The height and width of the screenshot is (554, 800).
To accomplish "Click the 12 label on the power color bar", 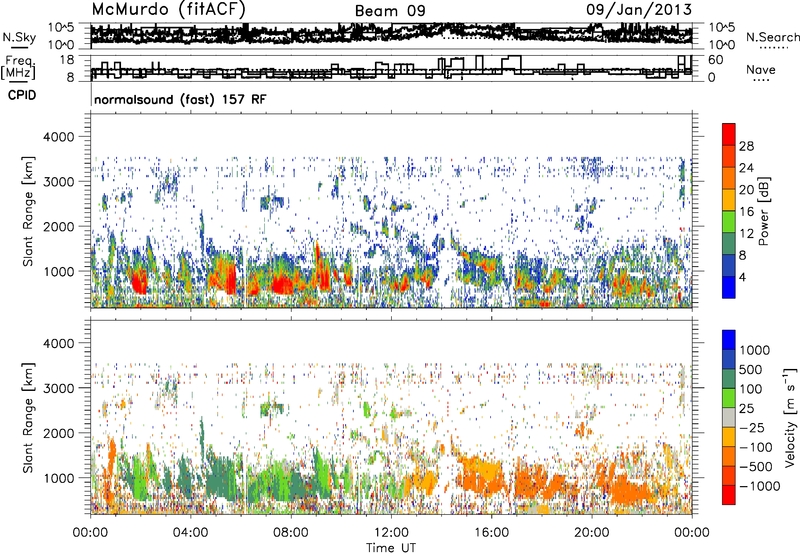I will tap(746, 234).
